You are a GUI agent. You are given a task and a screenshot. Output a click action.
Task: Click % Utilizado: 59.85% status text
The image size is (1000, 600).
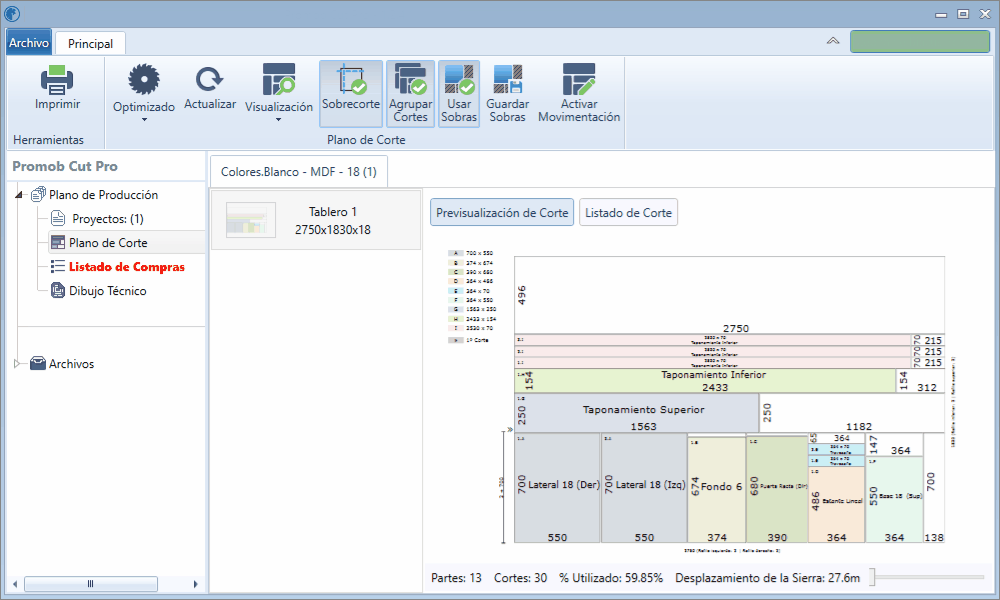[611, 578]
